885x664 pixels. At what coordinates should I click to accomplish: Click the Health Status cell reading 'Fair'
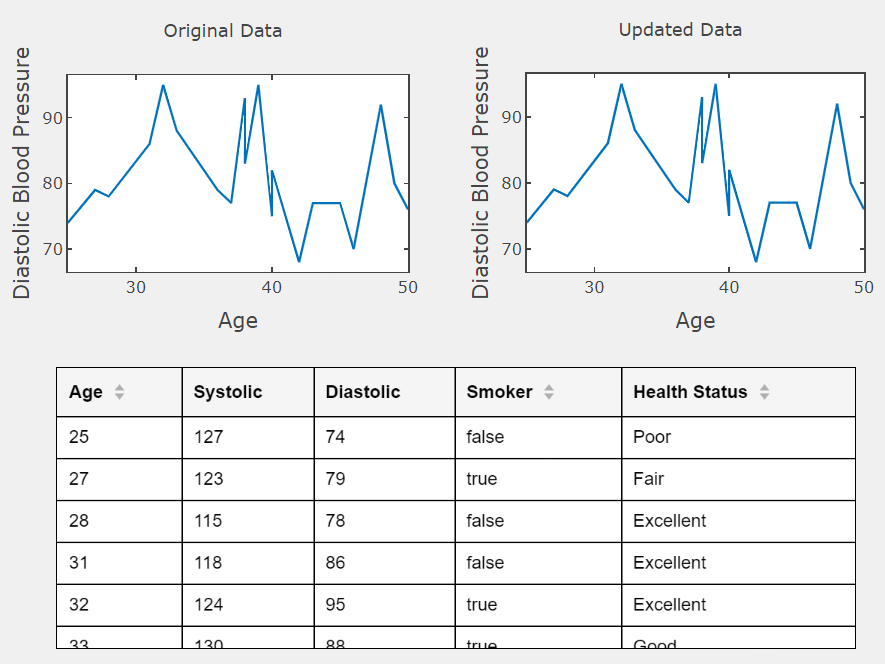click(x=737, y=479)
